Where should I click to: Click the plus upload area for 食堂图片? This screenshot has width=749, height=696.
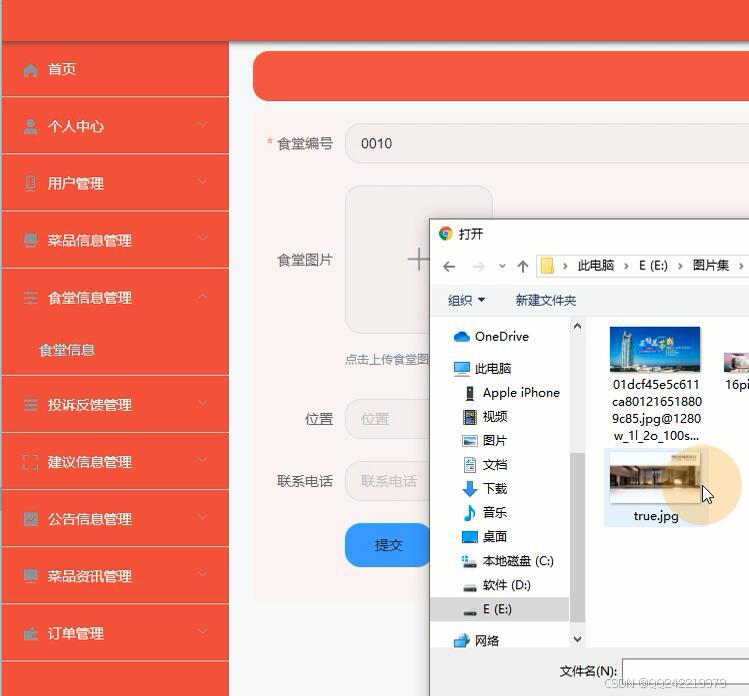click(418, 259)
